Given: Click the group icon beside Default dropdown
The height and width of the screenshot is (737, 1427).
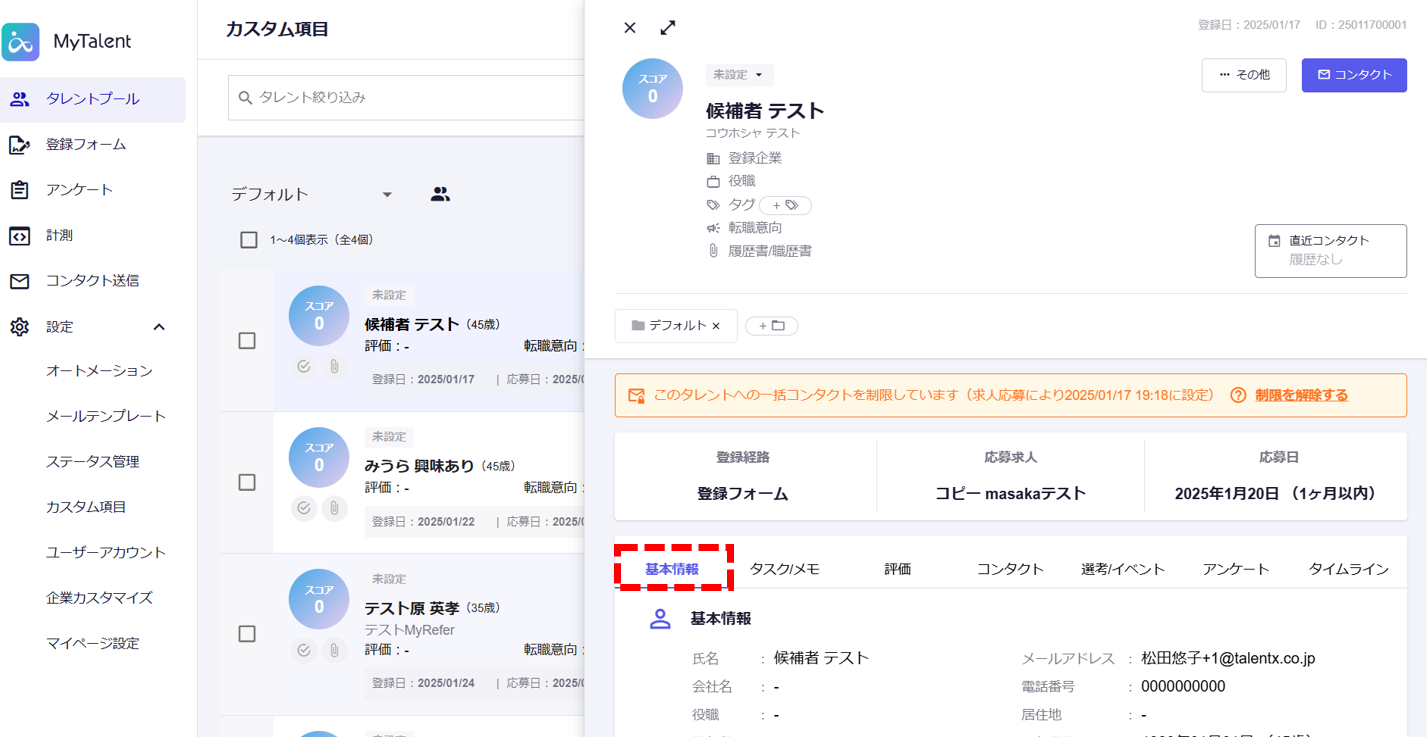Looking at the screenshot, I should [440, 195].
